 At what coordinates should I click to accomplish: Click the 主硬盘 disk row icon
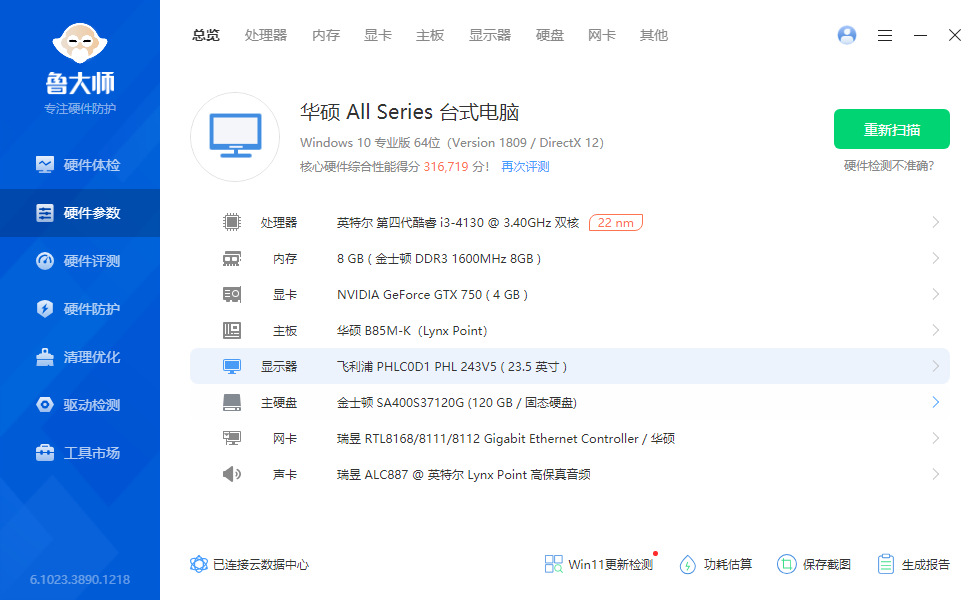click(232, 402)
